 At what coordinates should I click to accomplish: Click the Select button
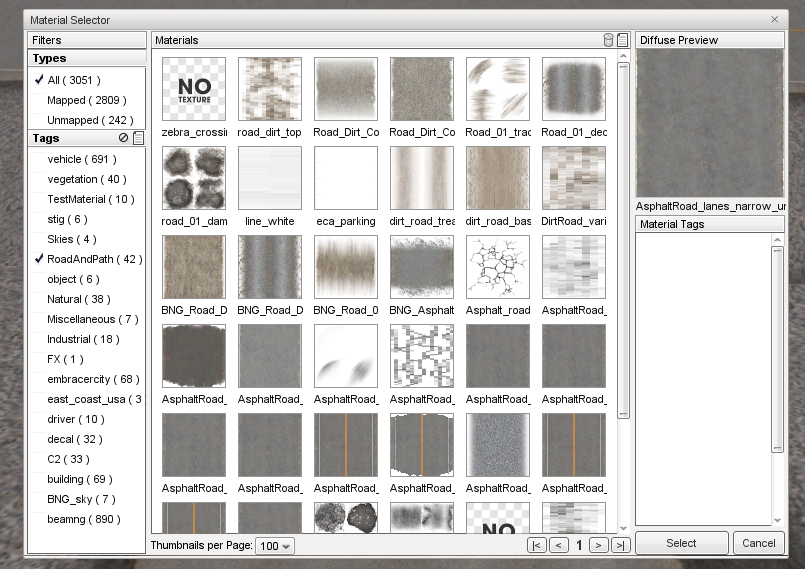[x=681, y=543]
